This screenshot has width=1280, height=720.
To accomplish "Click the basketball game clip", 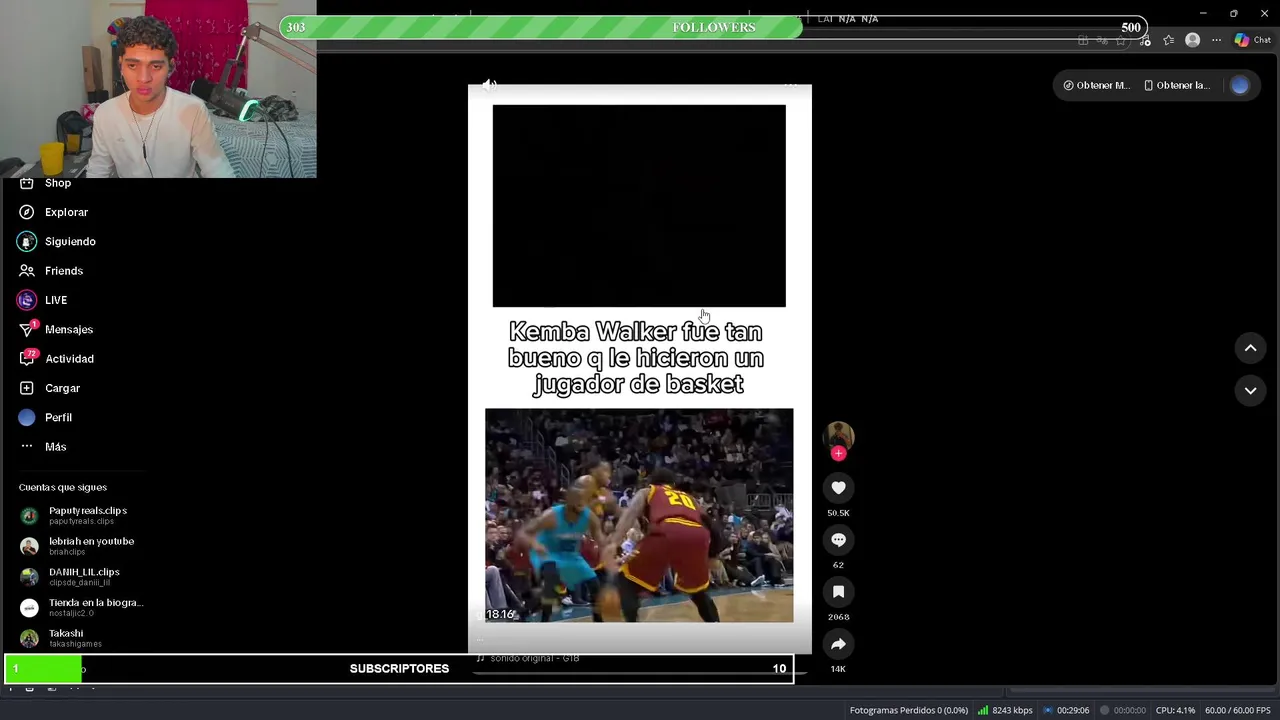I will [639, 515].
